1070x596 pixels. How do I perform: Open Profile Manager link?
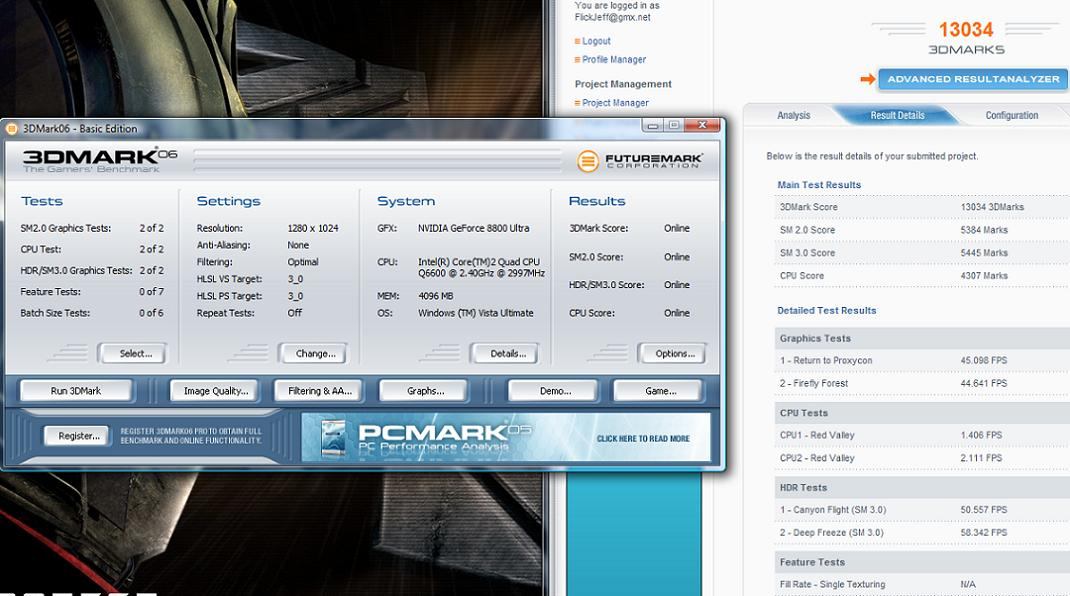[x=613, y=59]
